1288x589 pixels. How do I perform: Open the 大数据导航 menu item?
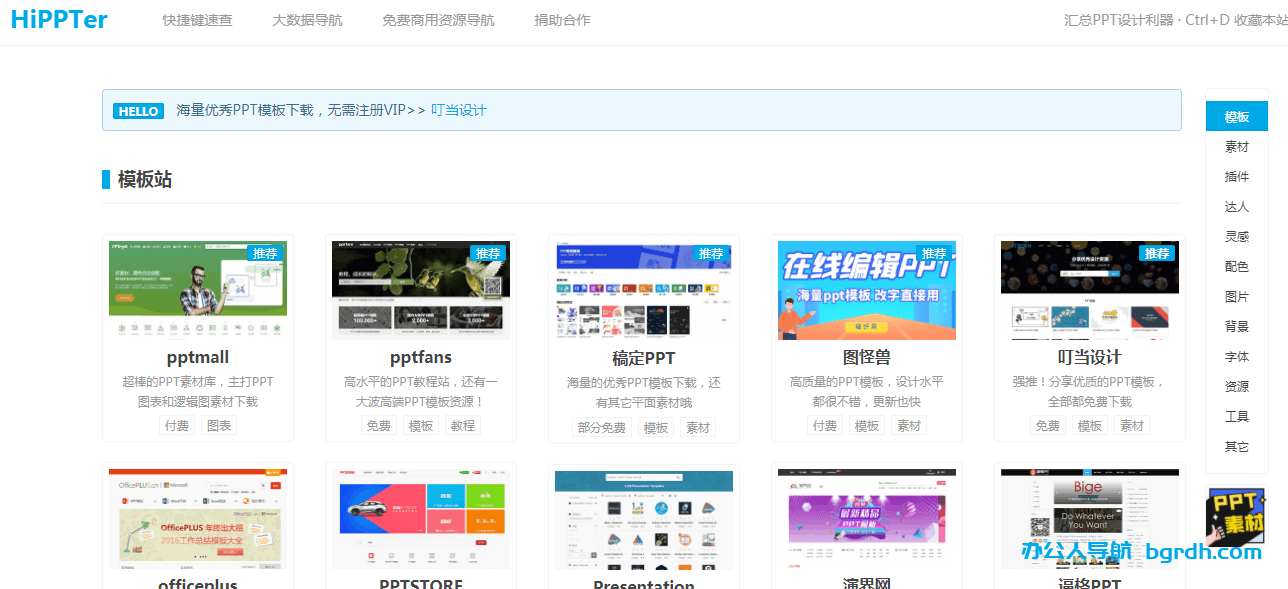point(307,19)
